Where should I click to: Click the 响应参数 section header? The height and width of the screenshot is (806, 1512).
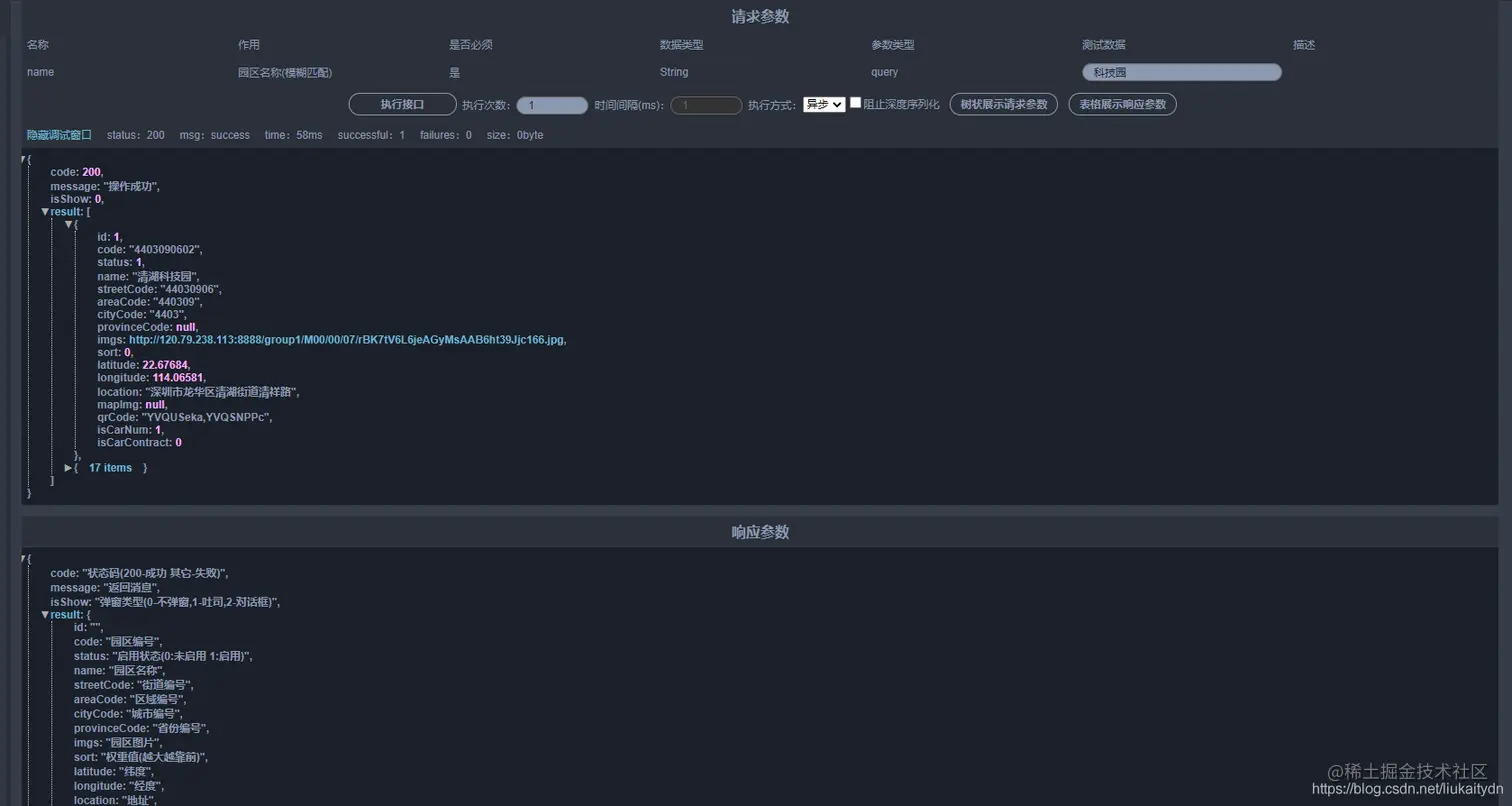pos(760,532)
